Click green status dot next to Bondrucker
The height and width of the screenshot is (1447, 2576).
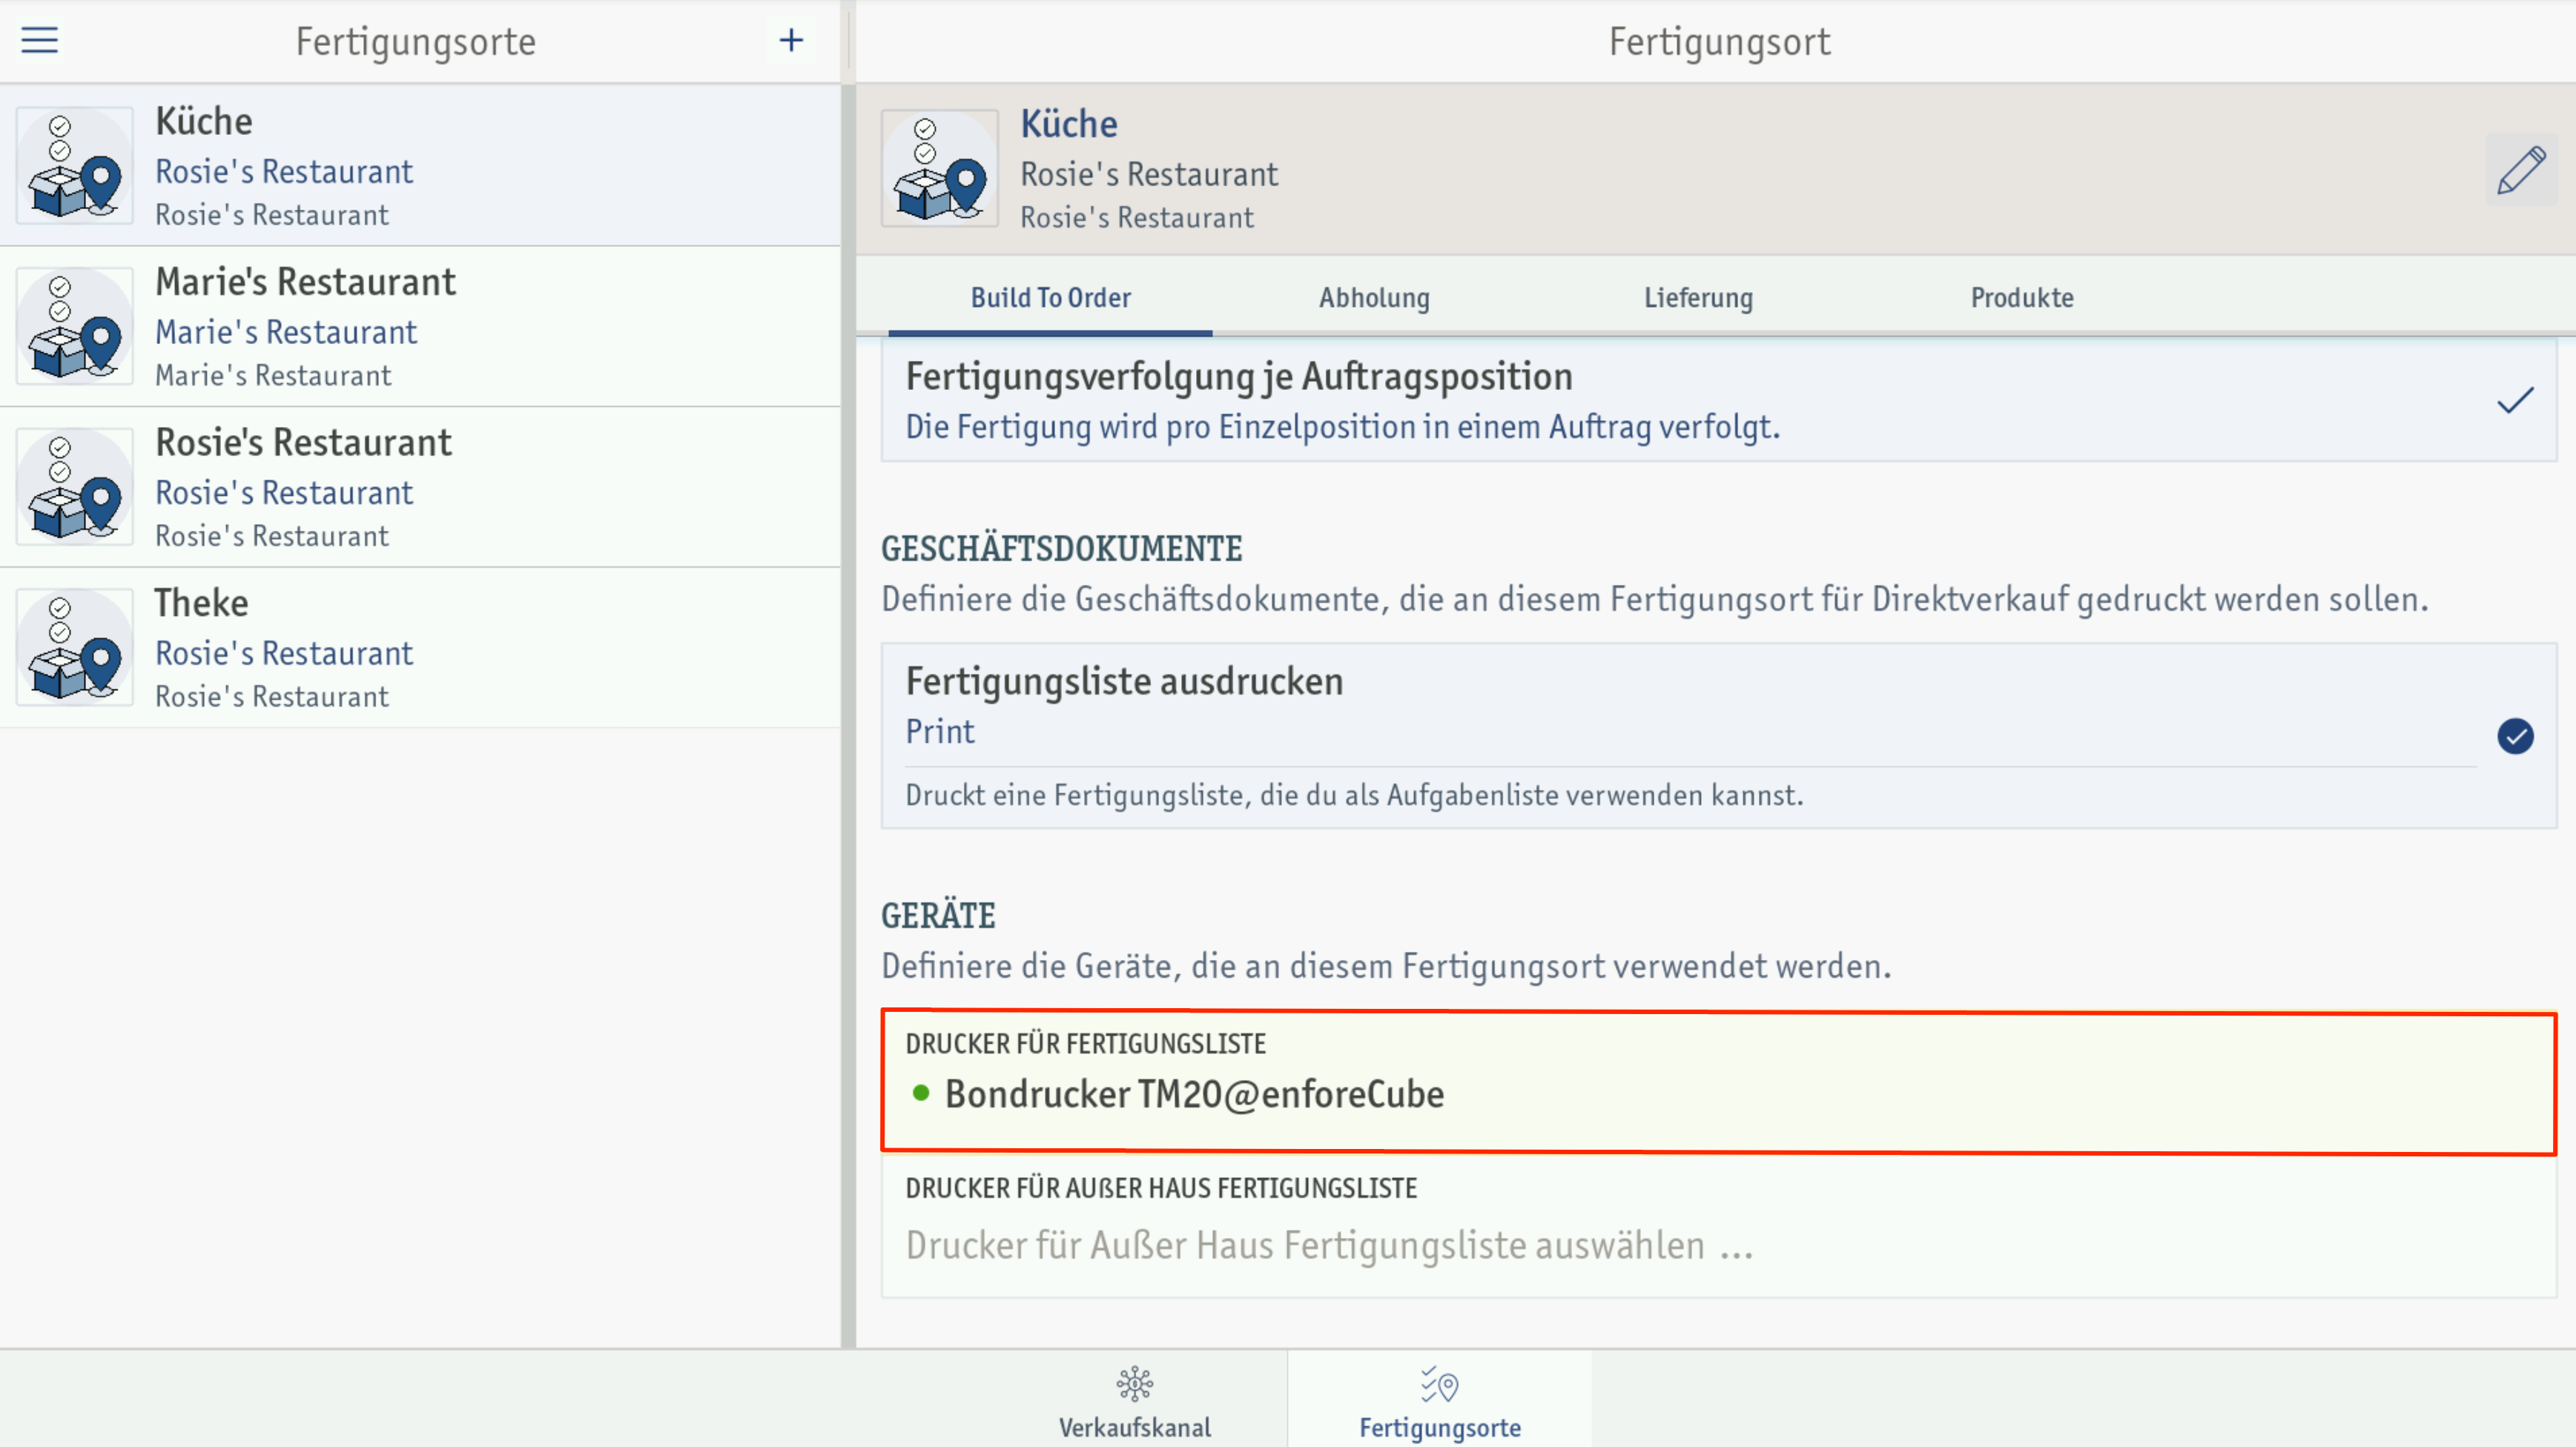(x=921, y=1093)
